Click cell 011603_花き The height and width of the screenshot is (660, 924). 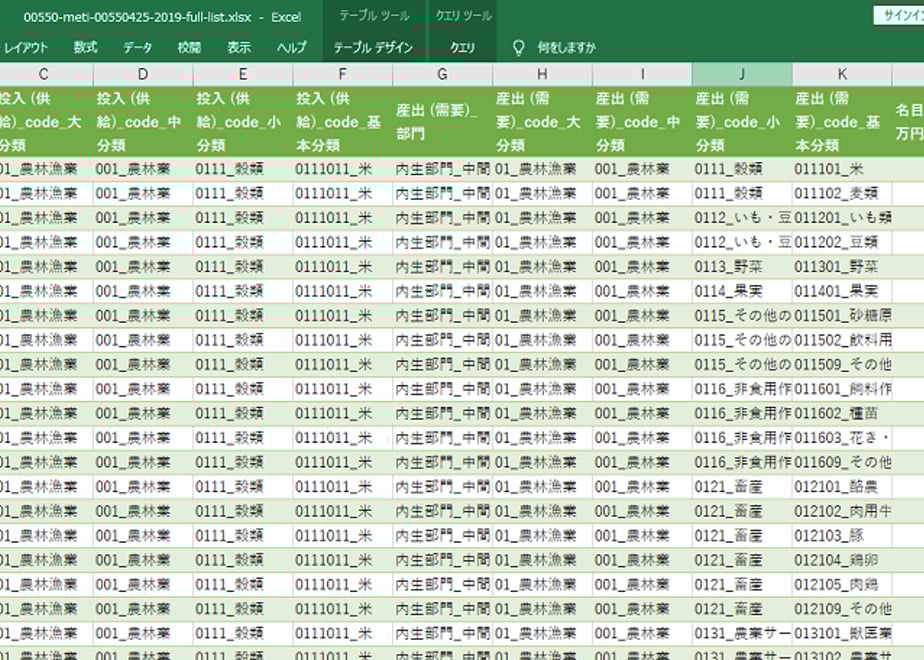point(842,438)
